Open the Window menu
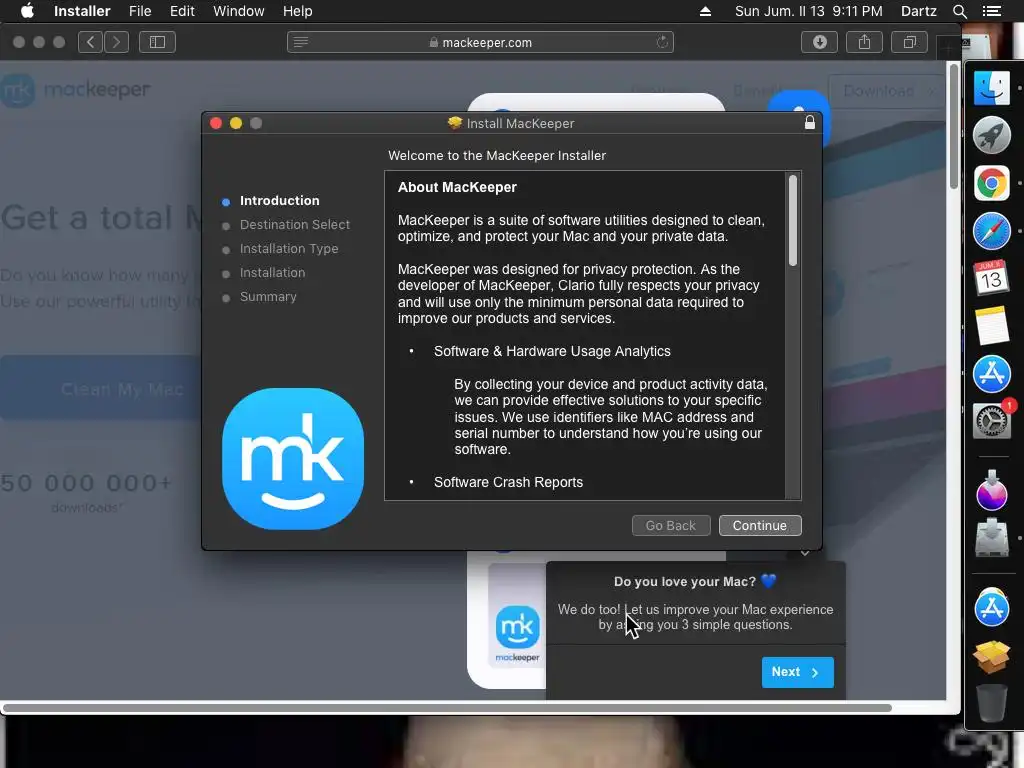 tap(238, 11)
